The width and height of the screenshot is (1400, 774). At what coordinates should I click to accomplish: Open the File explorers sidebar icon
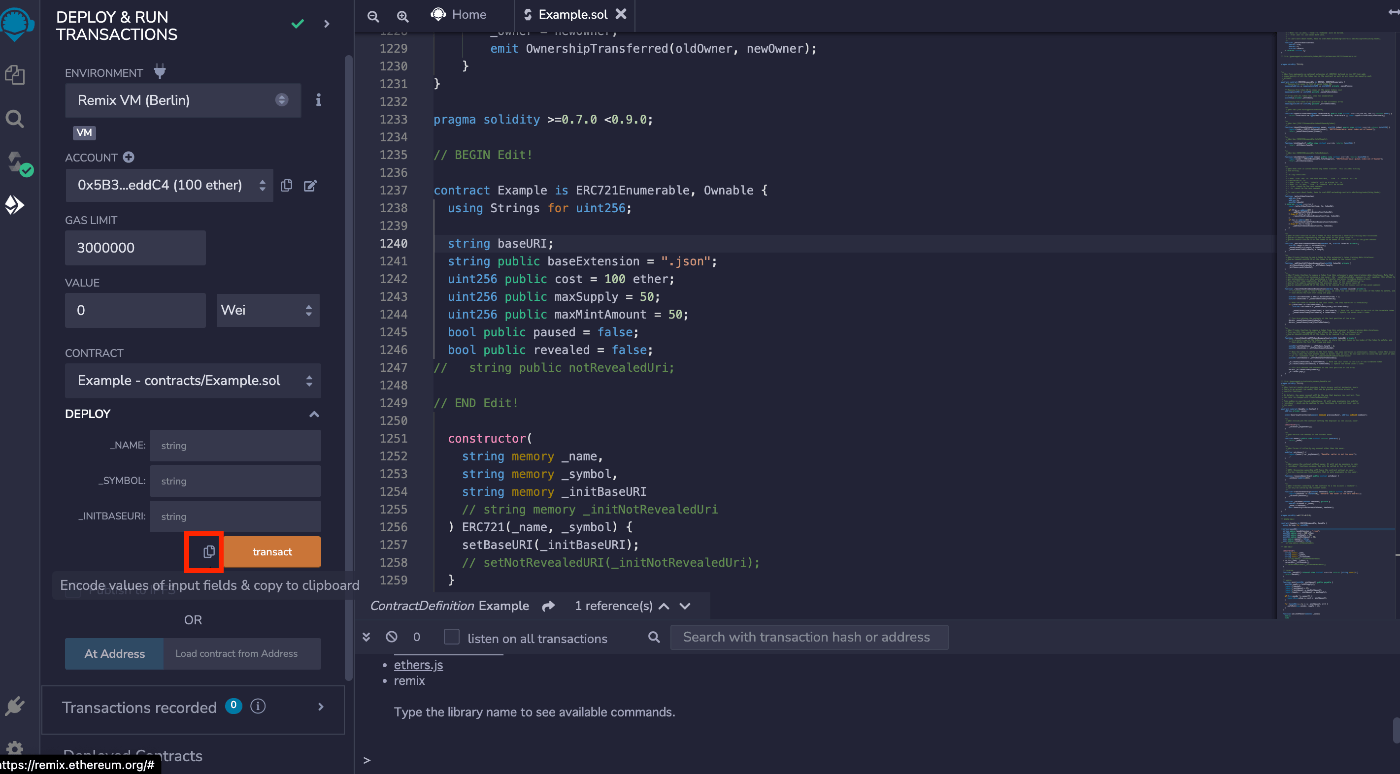click(x=15, y=74)
